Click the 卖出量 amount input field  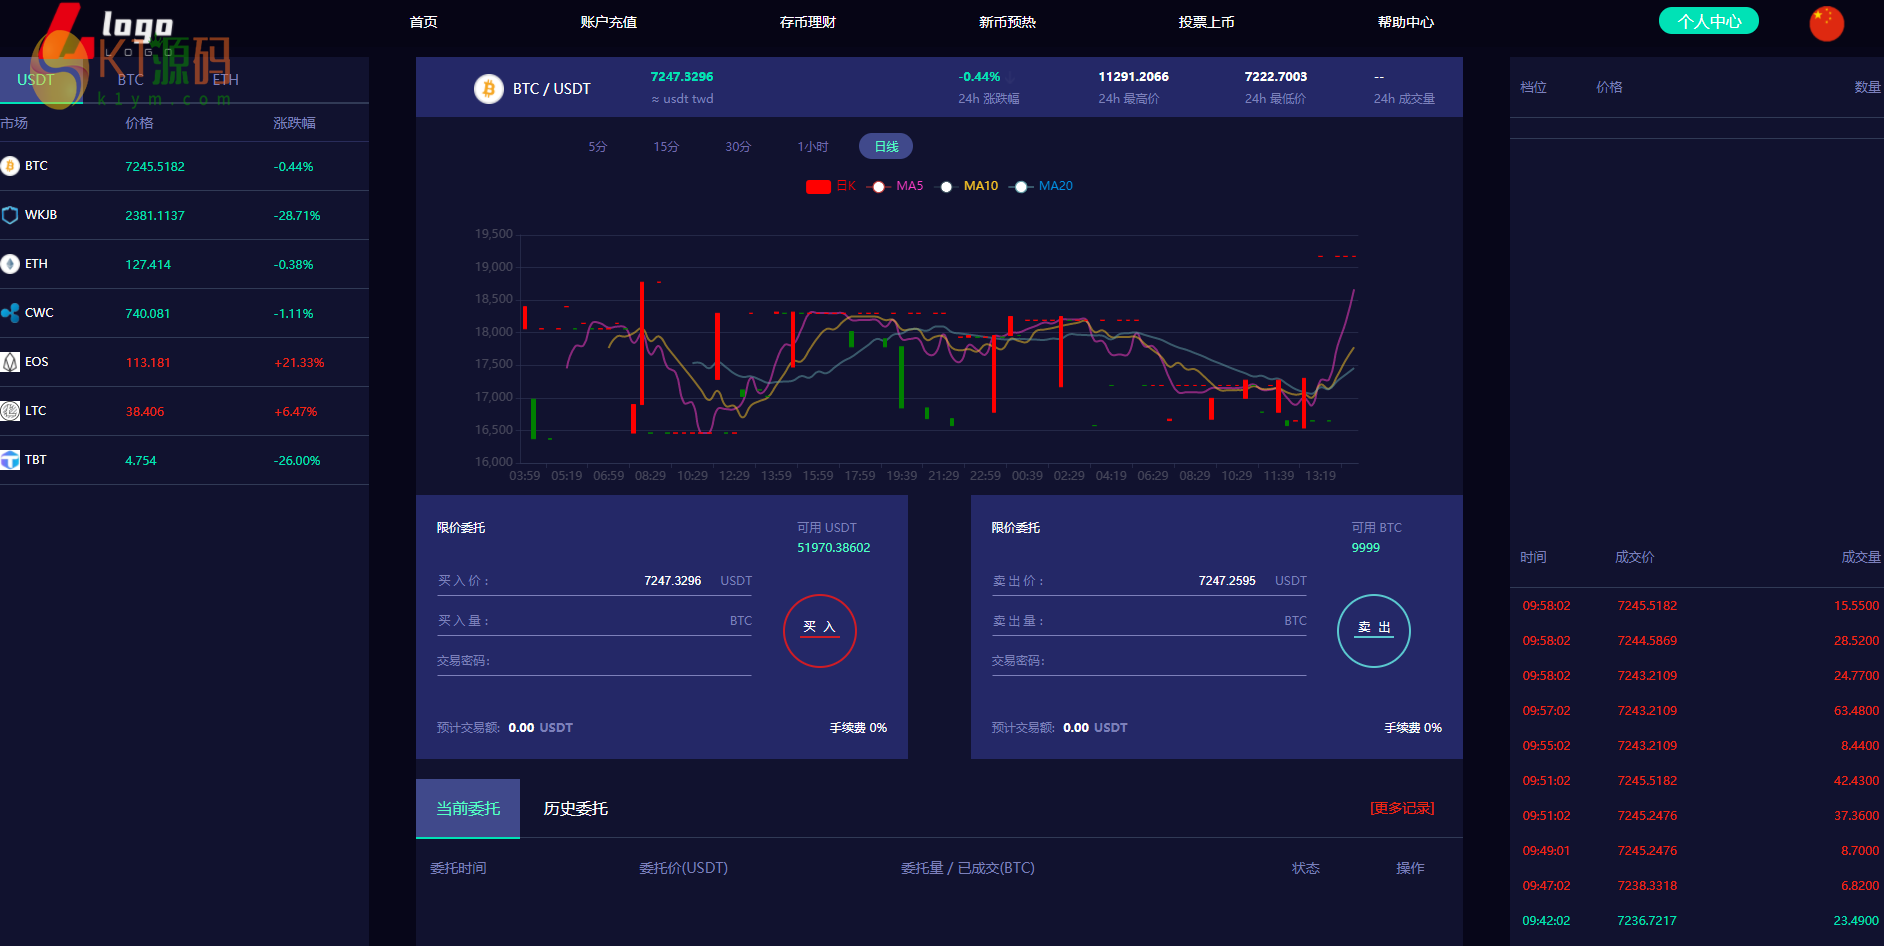pyautogui.click(x=1149, y=621)
